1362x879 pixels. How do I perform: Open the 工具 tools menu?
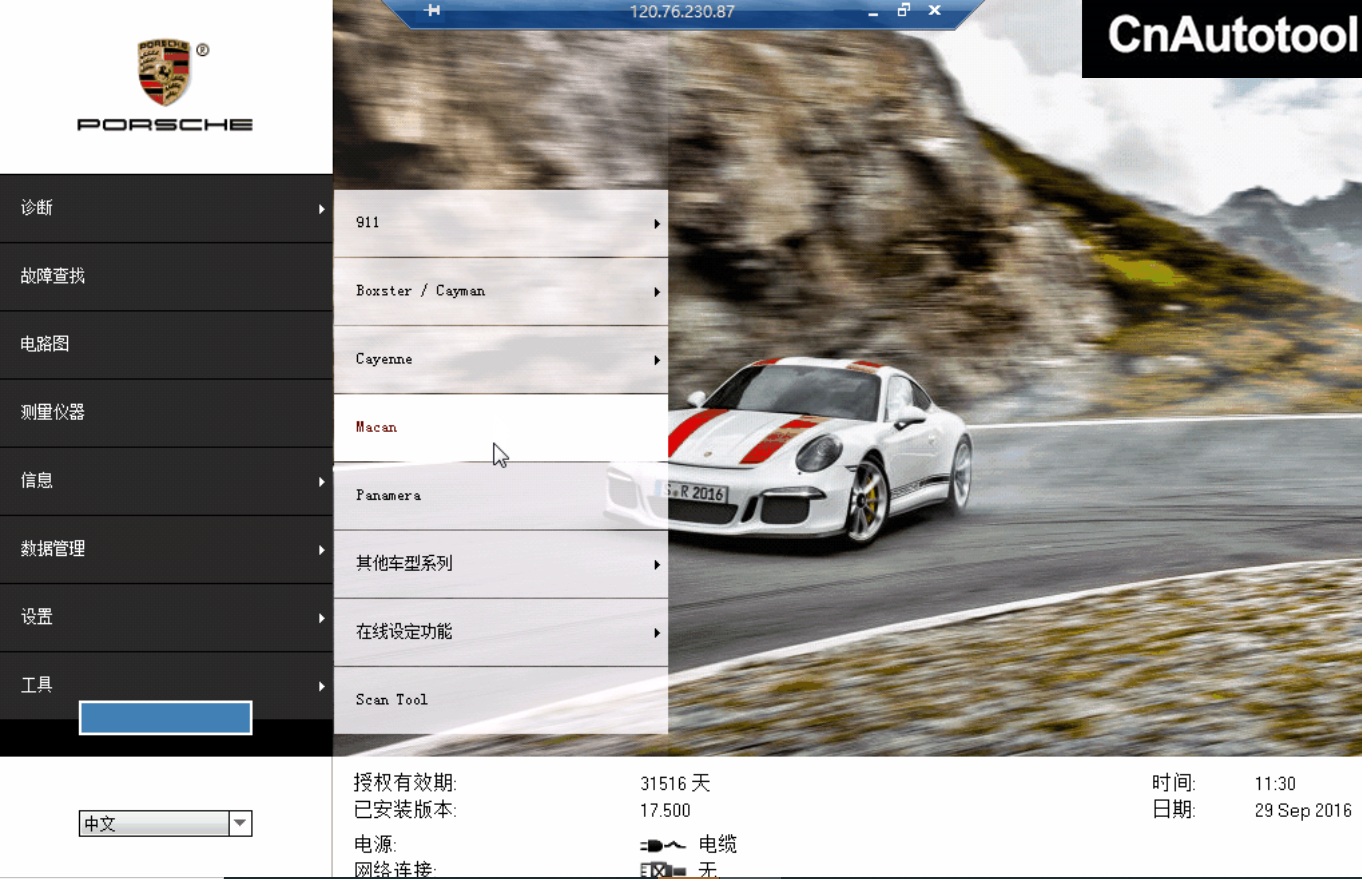click(x=166, y=685)
